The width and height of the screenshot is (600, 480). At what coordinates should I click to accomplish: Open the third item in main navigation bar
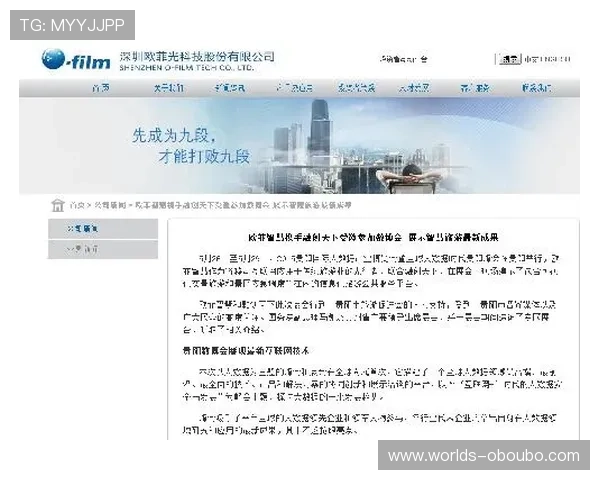pos(230,88)
